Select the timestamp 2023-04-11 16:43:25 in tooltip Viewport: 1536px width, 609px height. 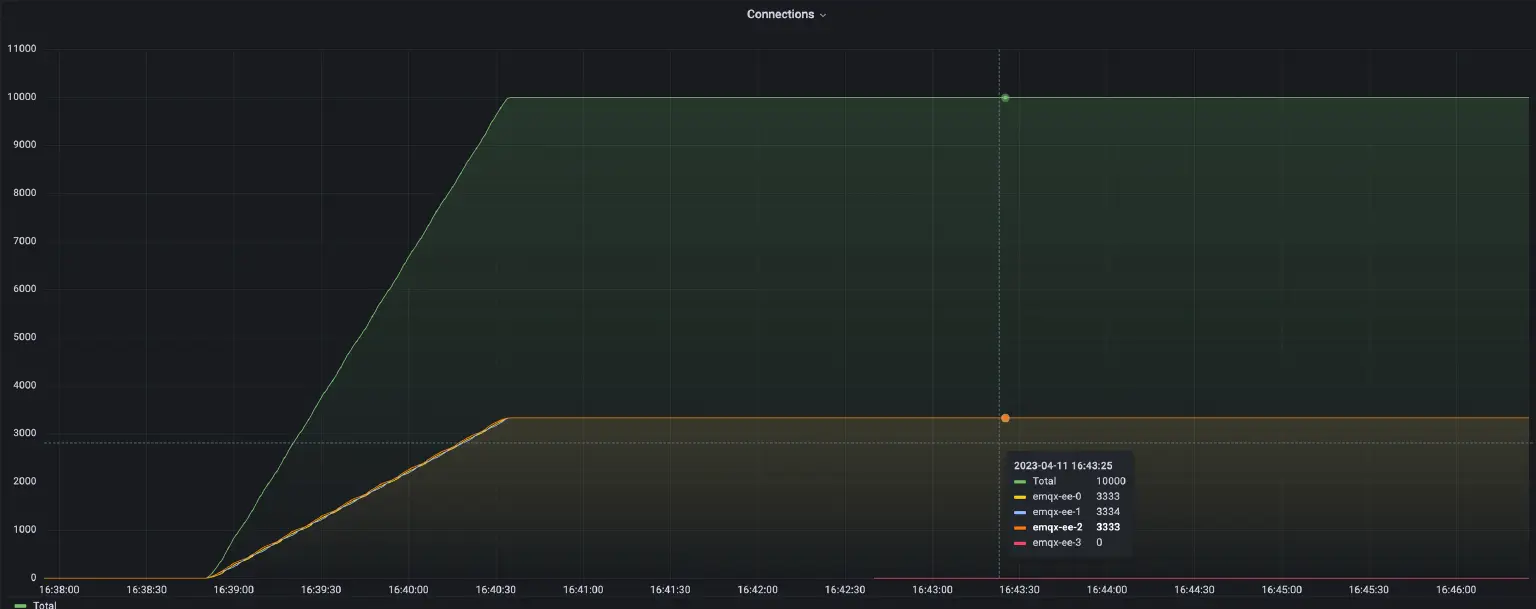coord(1063,465)
